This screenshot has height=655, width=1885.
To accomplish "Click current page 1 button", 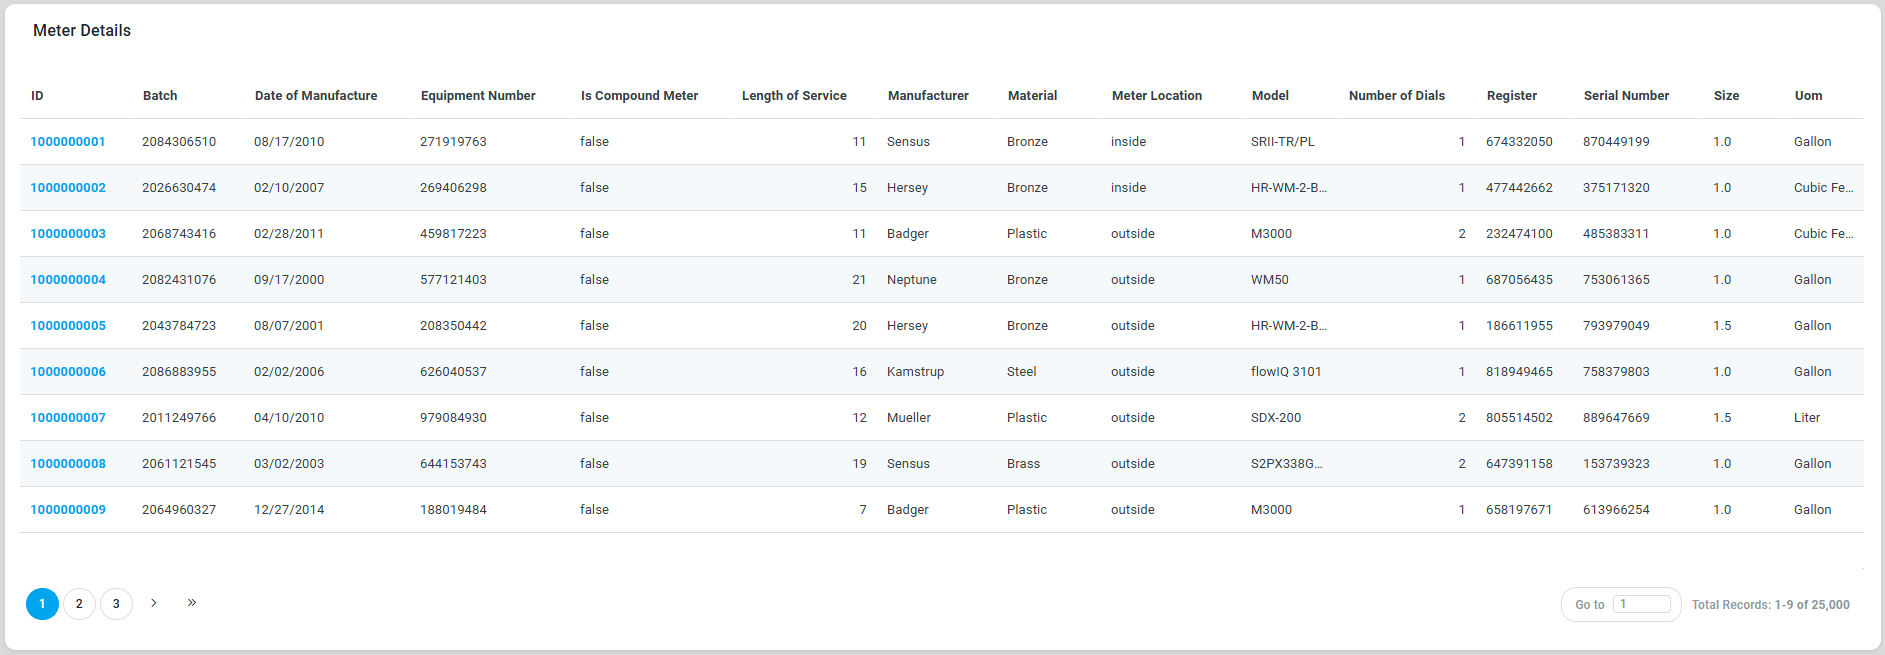I will 42,604.
